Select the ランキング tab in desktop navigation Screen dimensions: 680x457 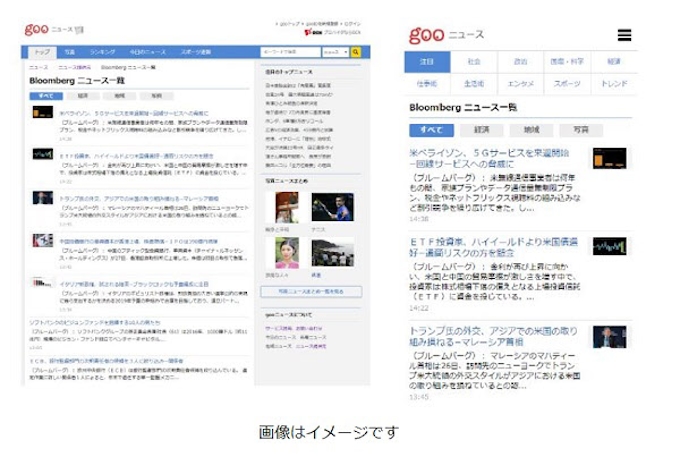102,51
